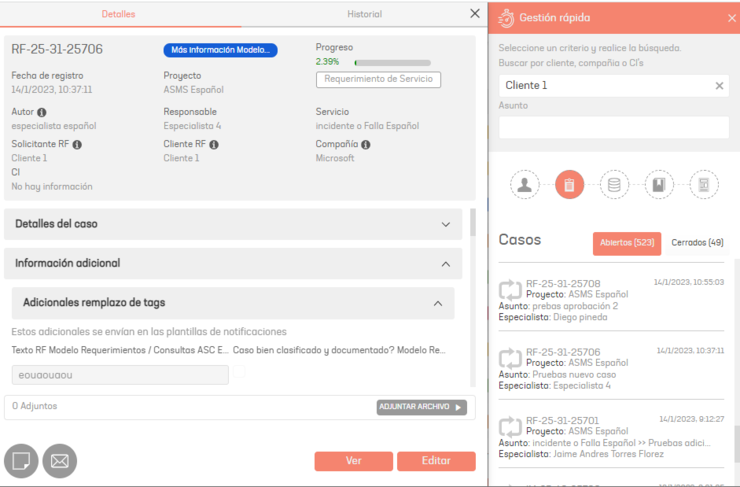This screenshot has width=740, height=487.
Task: Click the info icon next to Autor
Action: [x=42, y=112]
